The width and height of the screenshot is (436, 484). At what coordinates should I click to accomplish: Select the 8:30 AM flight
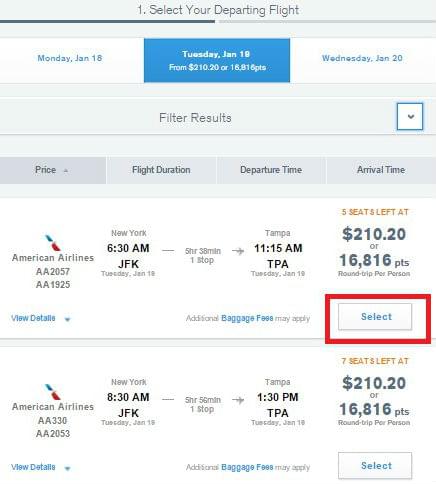coord(375,466)
